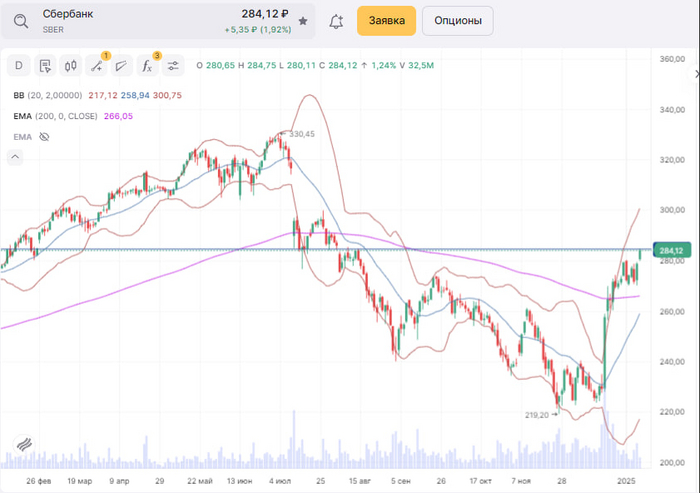700x493 pixels.
Task: Click the search magnifier icon
Action: [x=20, y=20]
